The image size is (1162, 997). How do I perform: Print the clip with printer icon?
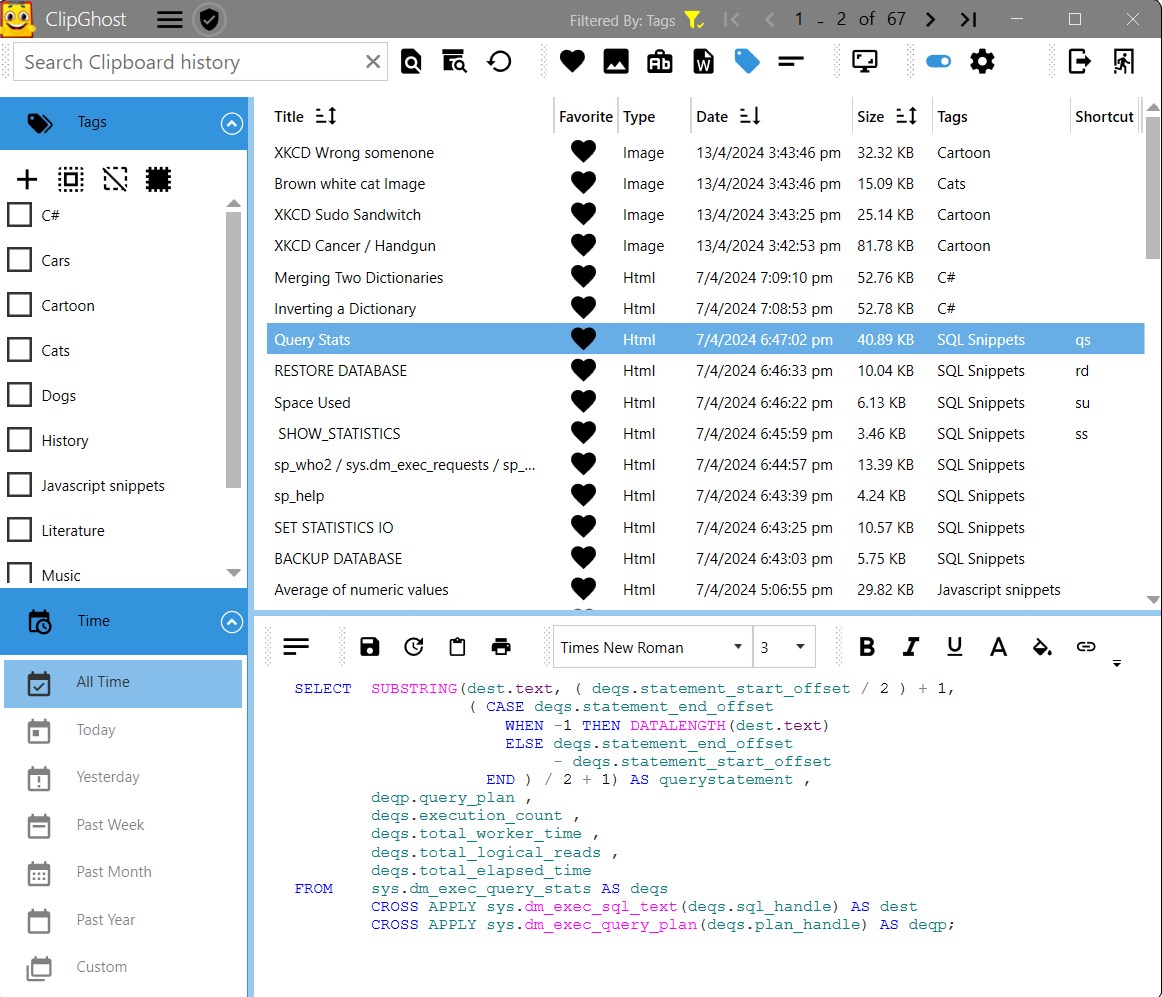tap(501, 646)
